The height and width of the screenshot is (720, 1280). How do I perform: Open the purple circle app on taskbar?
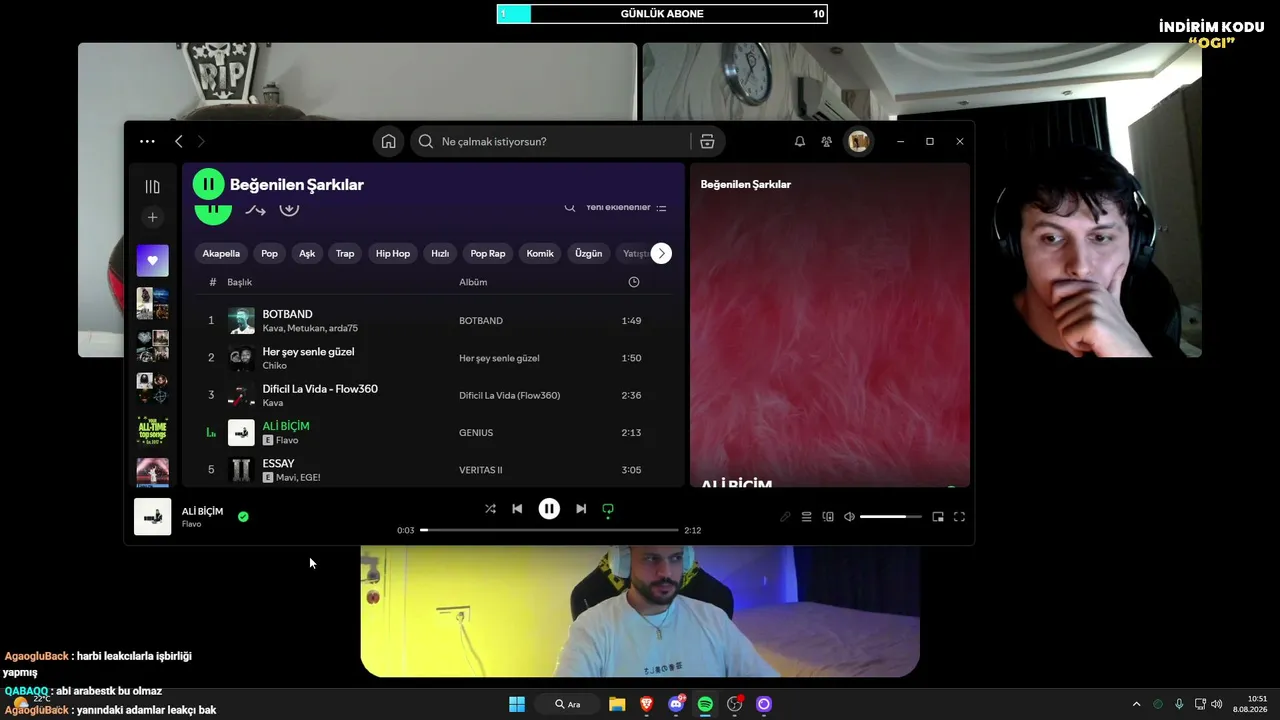(x=764, y=704)
